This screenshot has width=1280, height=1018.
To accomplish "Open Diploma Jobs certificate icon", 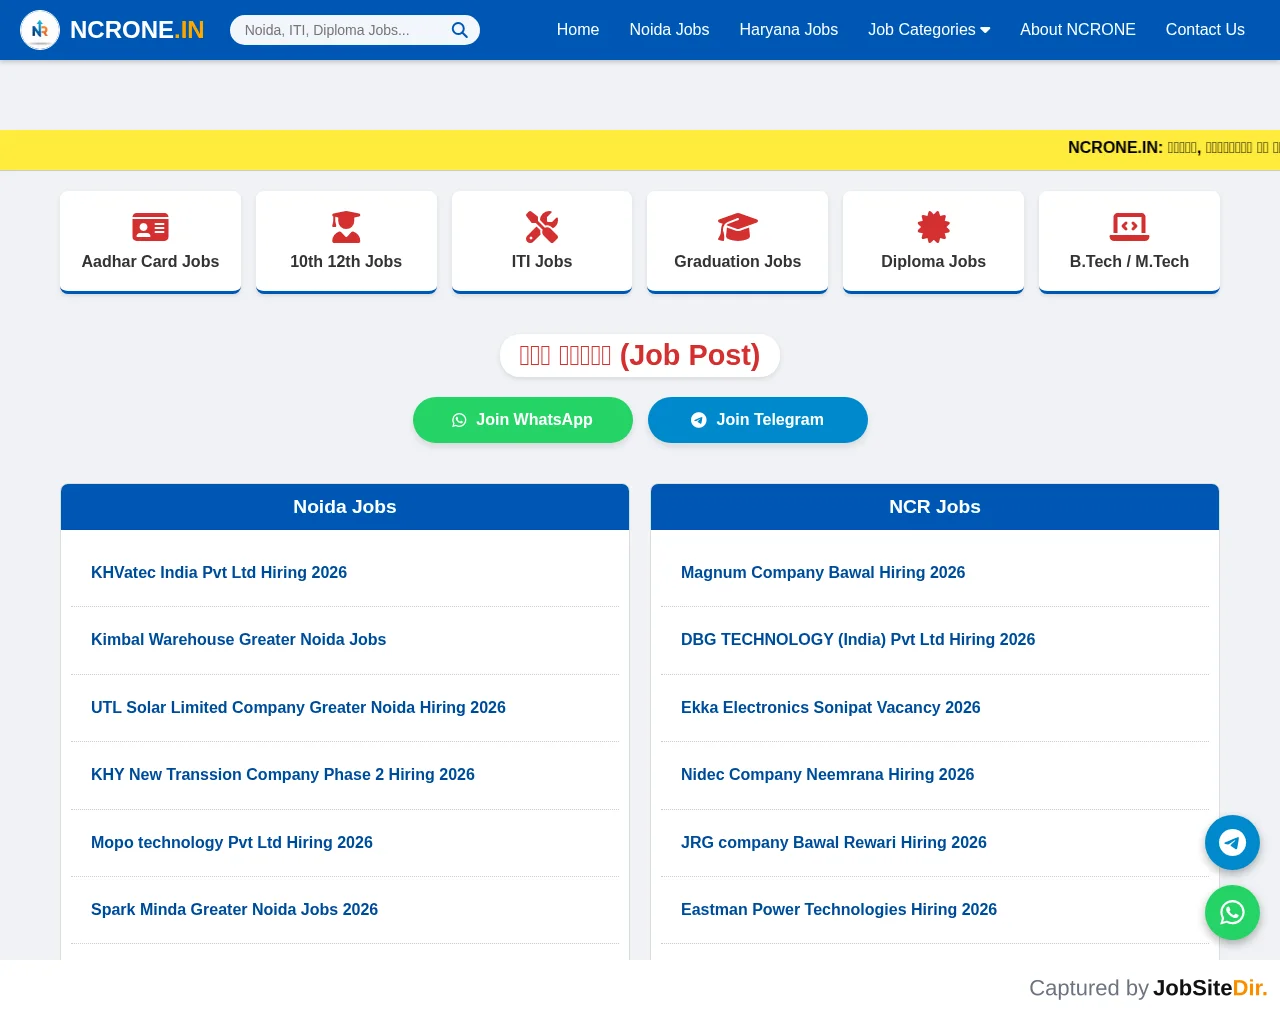I will [x=934, y=227].
